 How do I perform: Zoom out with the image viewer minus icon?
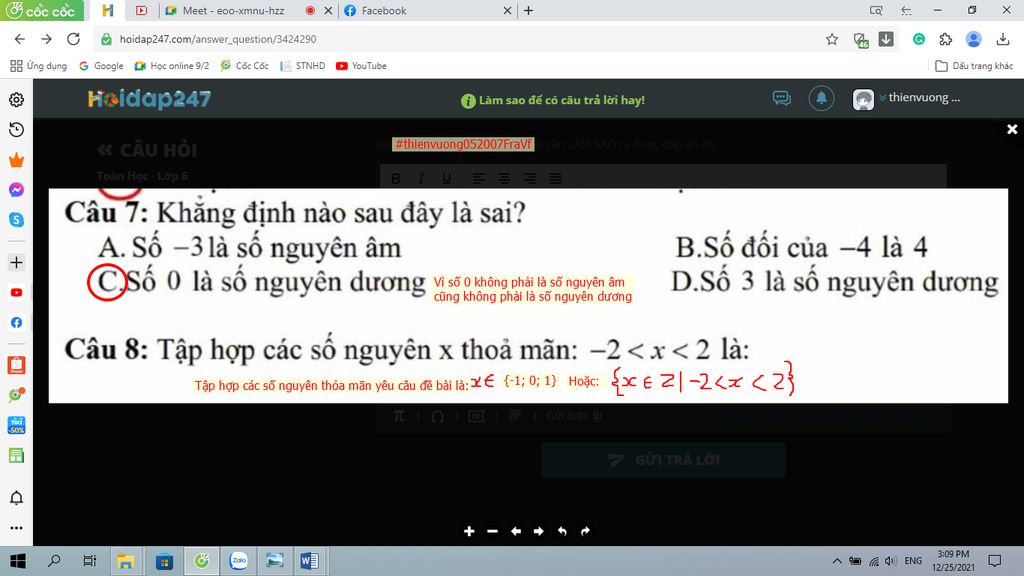coord(492,531)
